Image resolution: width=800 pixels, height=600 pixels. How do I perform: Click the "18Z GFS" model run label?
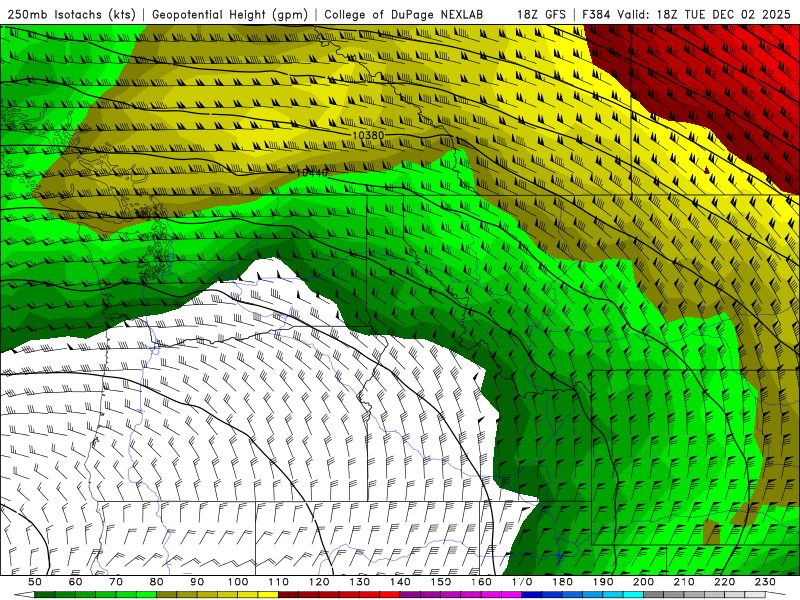tap(541, 14)
